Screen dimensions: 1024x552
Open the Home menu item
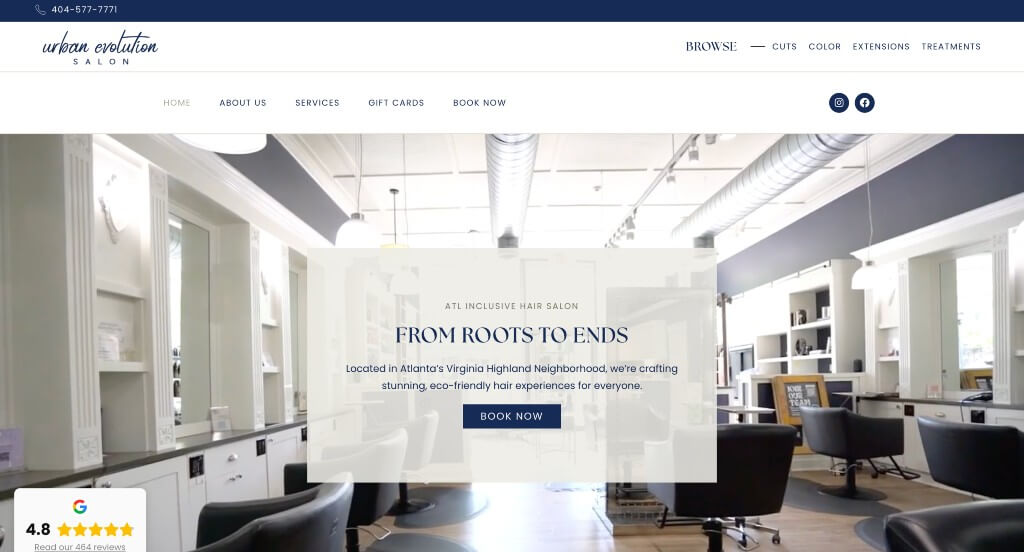[x=177, y=103]
